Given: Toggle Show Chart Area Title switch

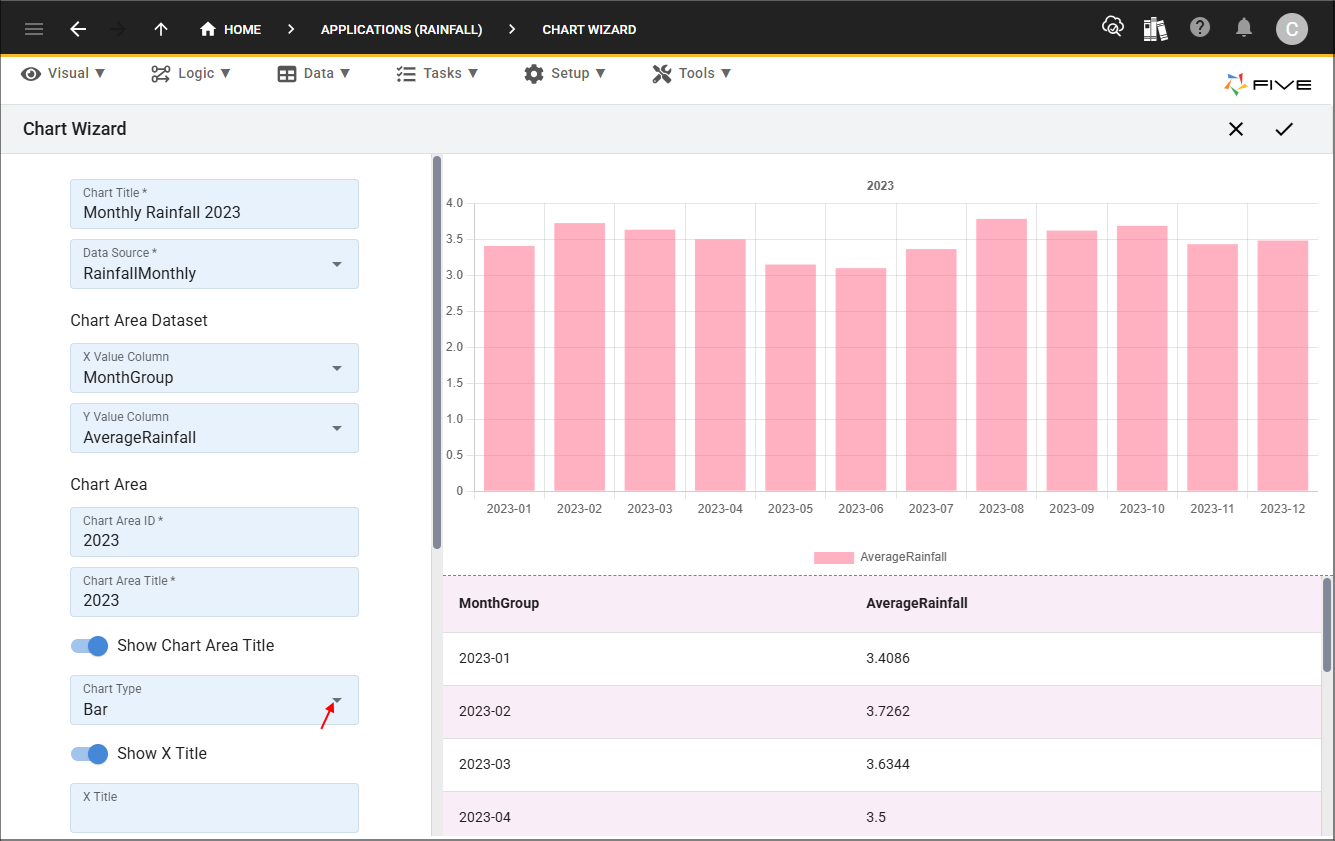Looking at the screenshot, I should [x=90, y=646].
